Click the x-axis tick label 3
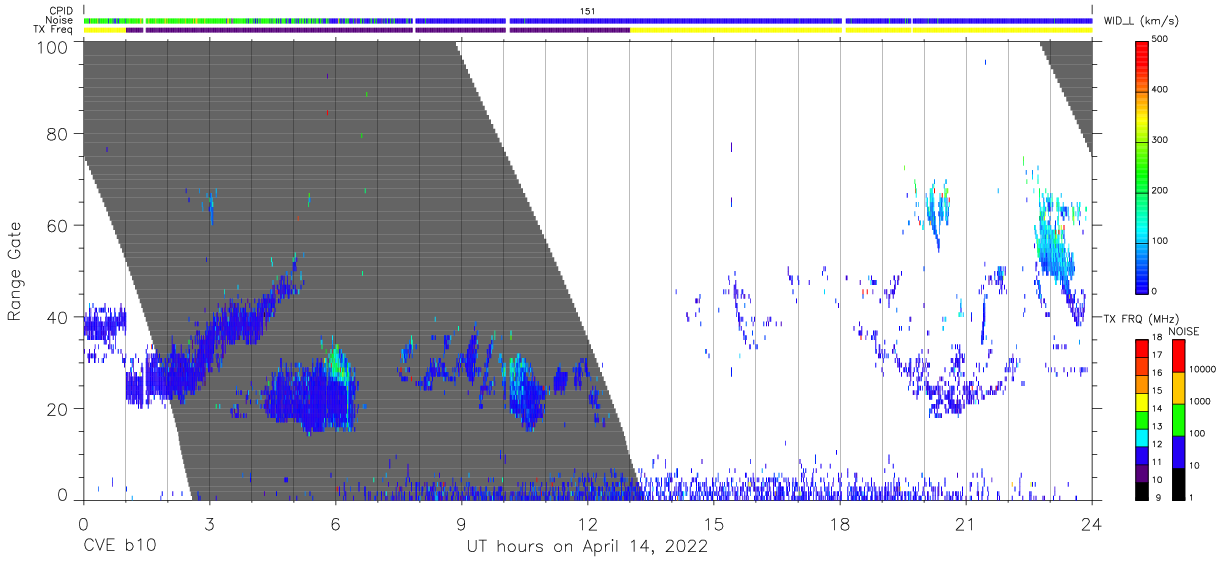The image size is (1228, 567). [x=209, y=524]
